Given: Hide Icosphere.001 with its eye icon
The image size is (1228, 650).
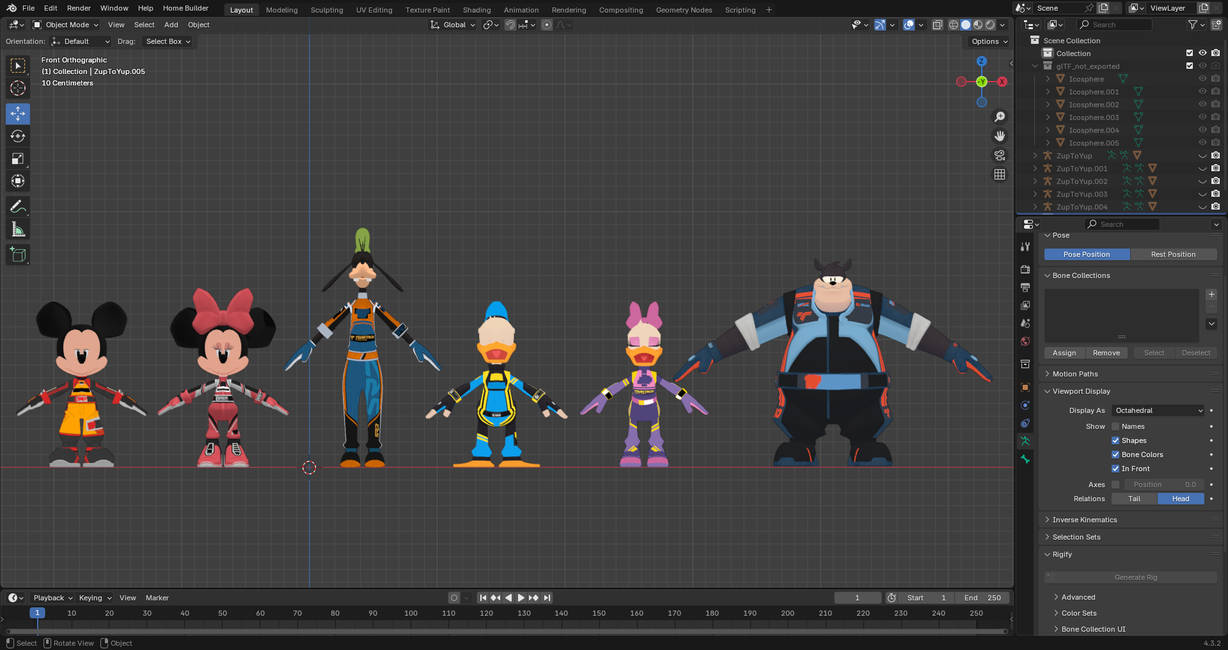Looking at the screenshot, I should pyautogui.click(x=1203, y=91).
